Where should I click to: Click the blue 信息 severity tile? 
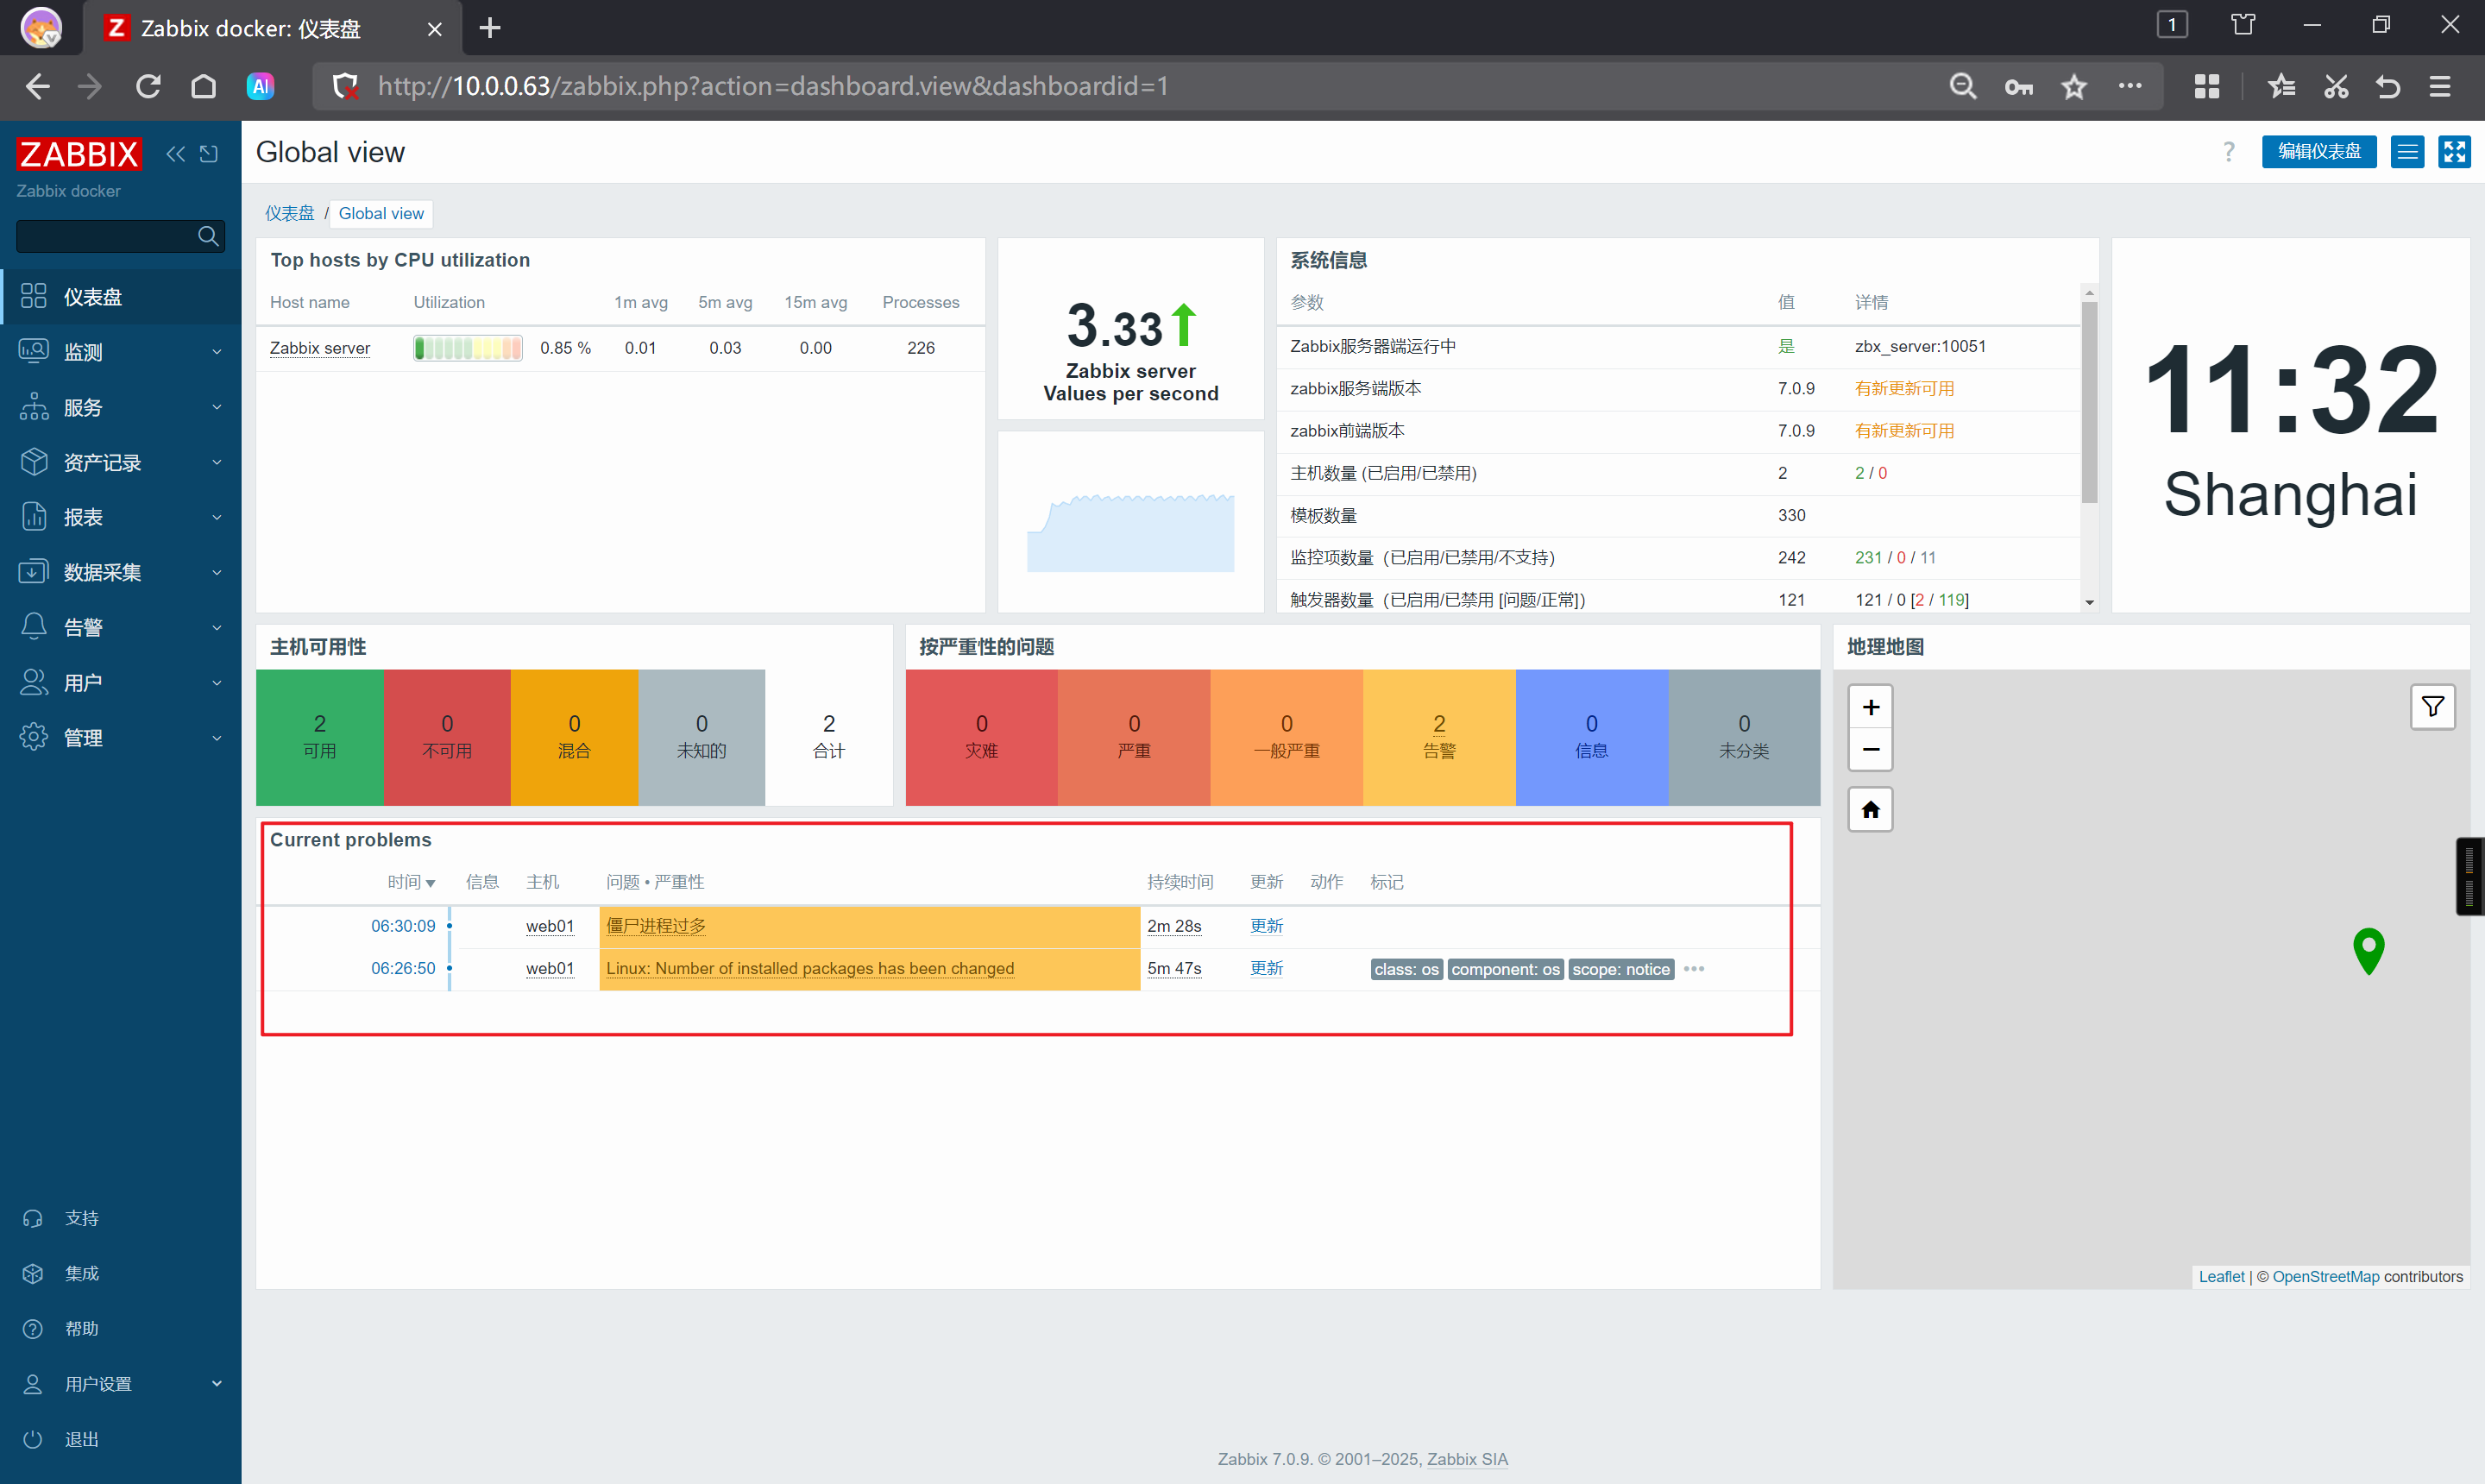point(1591,737)
